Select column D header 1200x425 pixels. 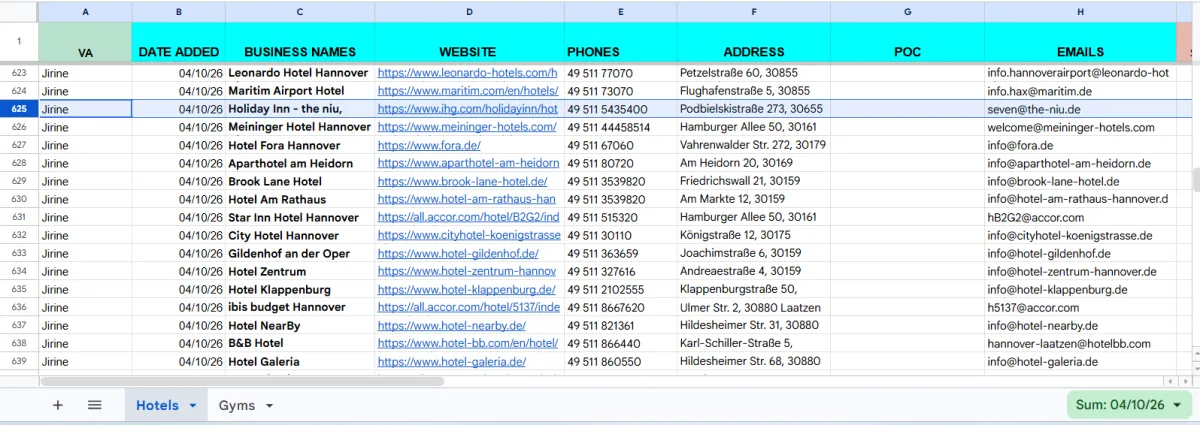469,11
